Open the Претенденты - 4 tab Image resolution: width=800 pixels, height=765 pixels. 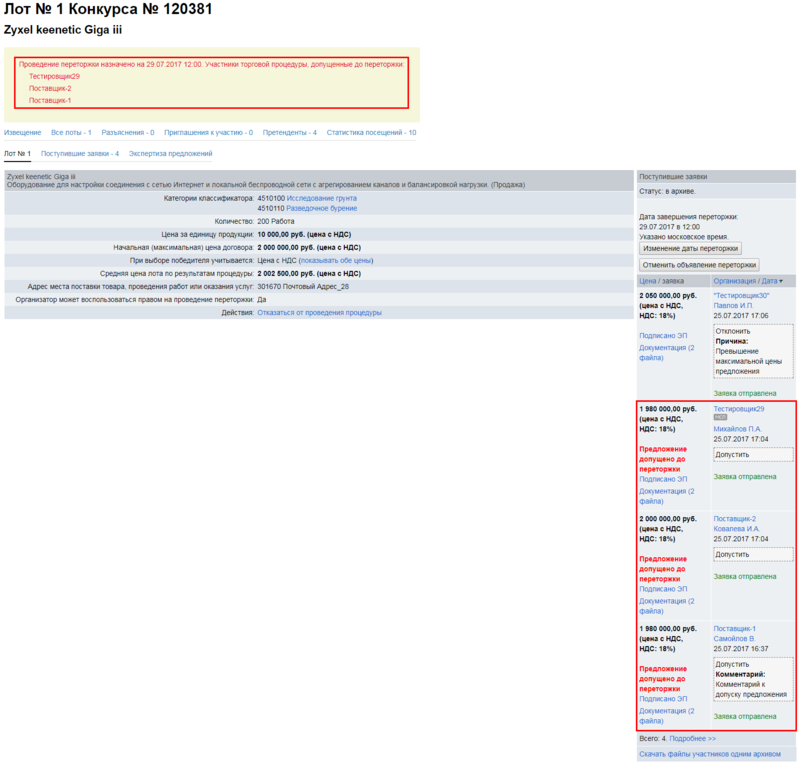click(289, 132)
